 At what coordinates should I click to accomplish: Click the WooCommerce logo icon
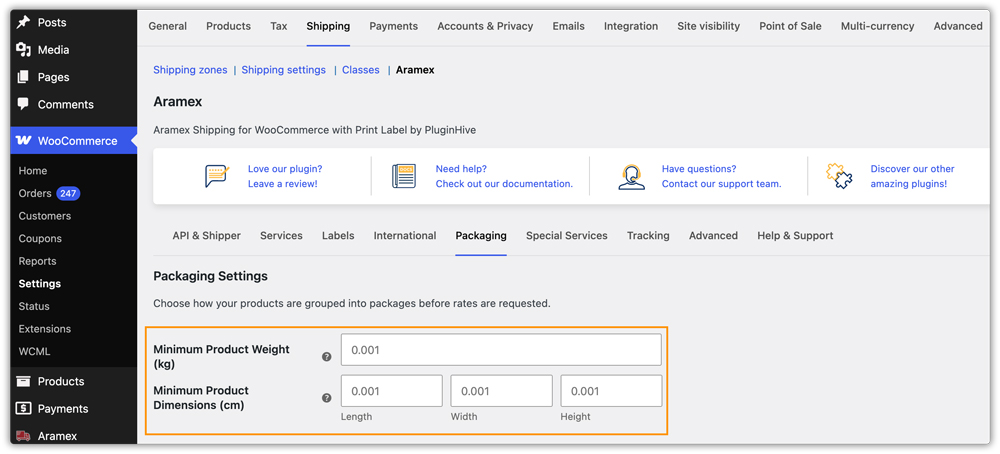tap(24, 141)
